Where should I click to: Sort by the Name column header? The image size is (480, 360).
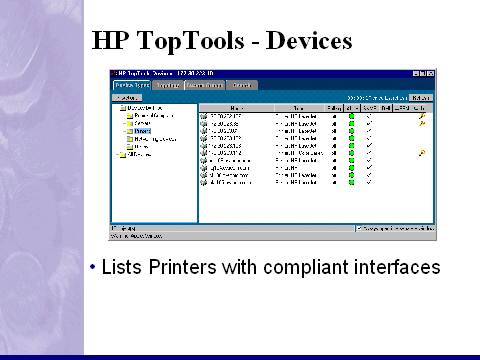(x=237, y=108)
